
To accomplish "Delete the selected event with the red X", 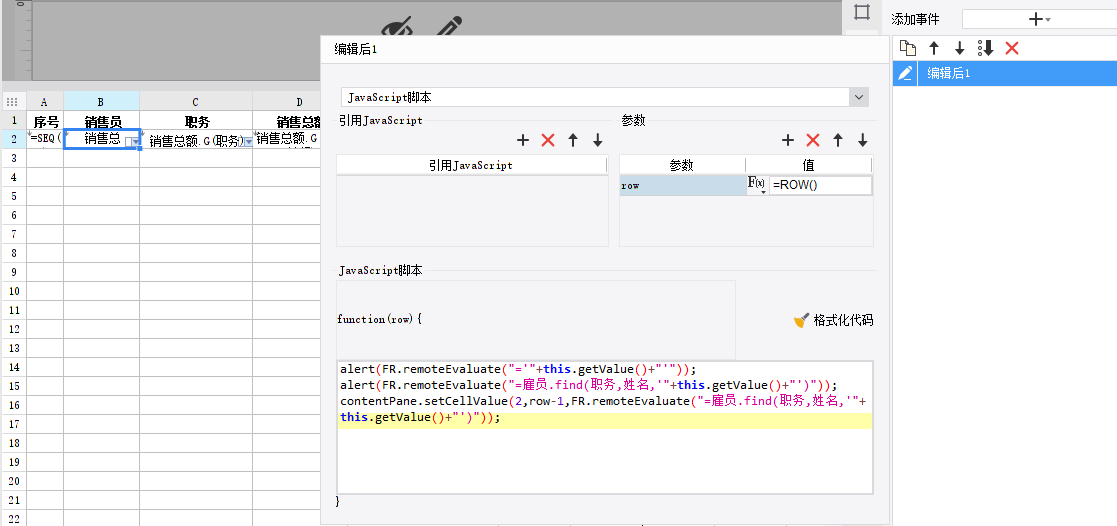I will [1012, 48].
